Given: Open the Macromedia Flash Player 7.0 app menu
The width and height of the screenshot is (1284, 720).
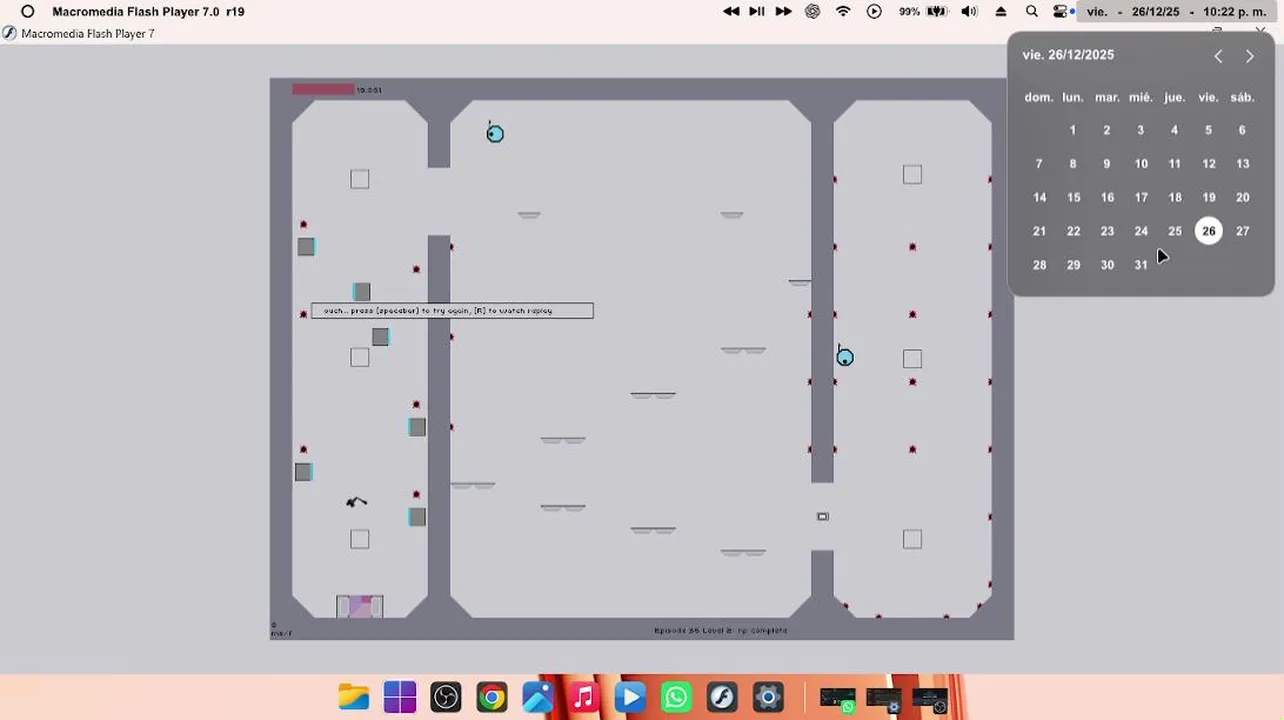Looking at the screenshot, I should 148,12.
